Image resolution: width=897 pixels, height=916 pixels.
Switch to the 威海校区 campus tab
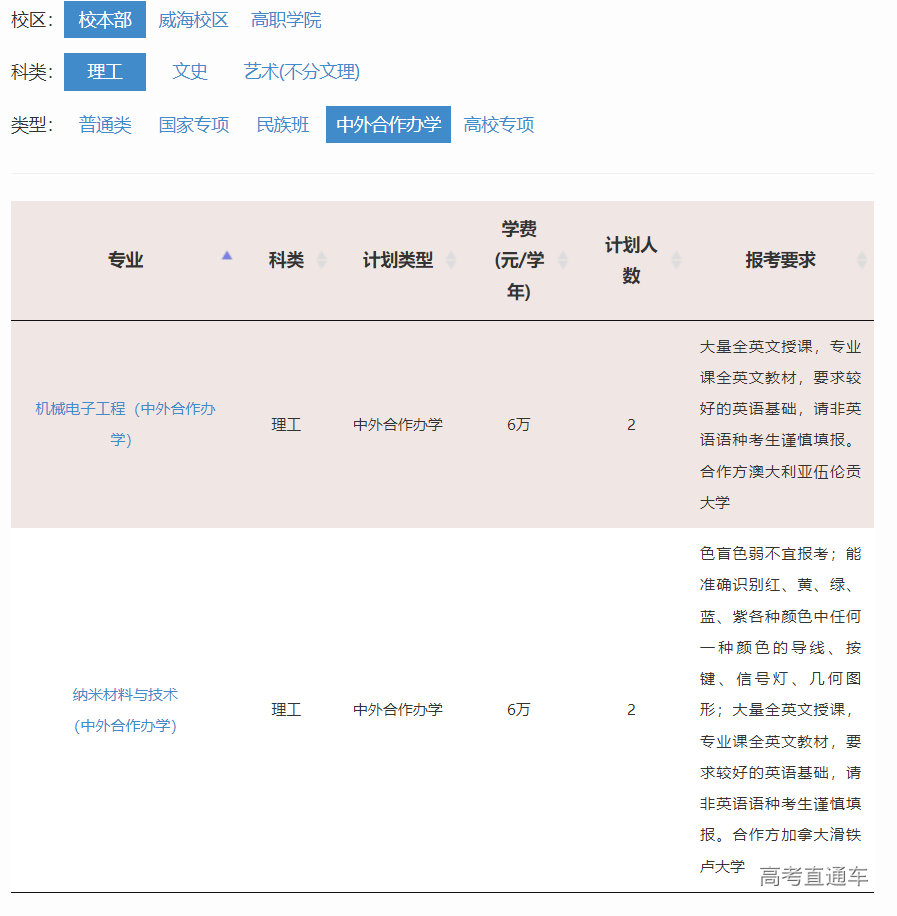tap(194, 20)
